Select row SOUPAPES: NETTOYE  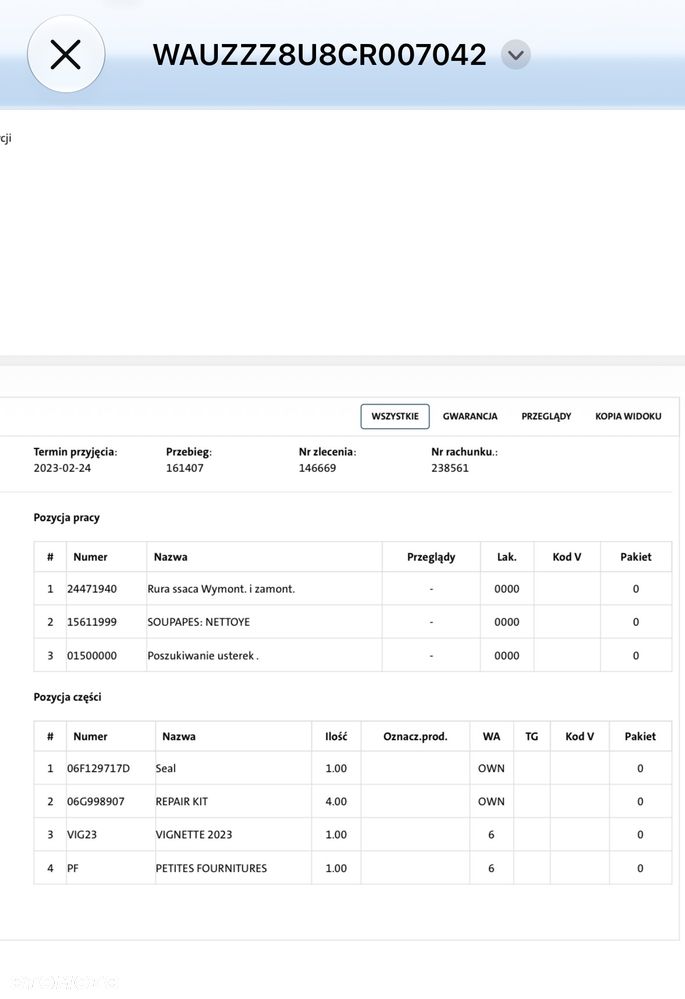(352, 622)
